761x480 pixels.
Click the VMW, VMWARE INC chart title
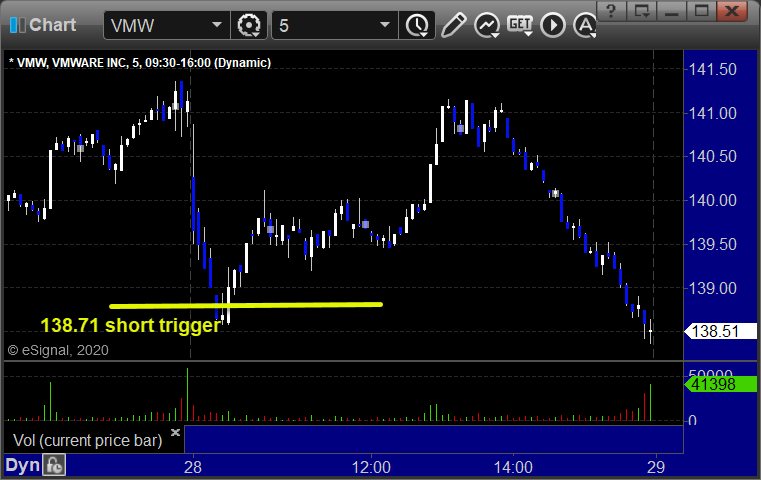140,63
